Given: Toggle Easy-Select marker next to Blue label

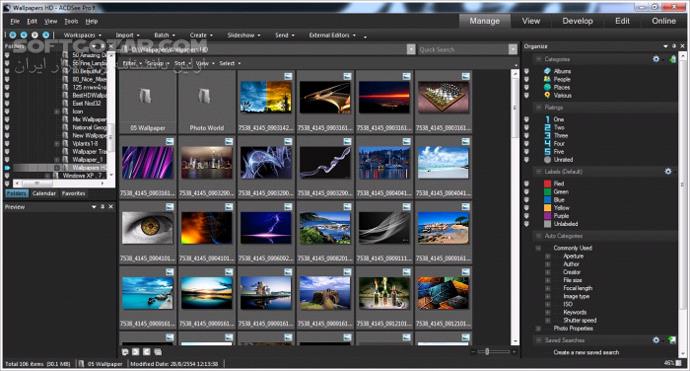Looking at the screenshot, I should (x=527, y=200).
